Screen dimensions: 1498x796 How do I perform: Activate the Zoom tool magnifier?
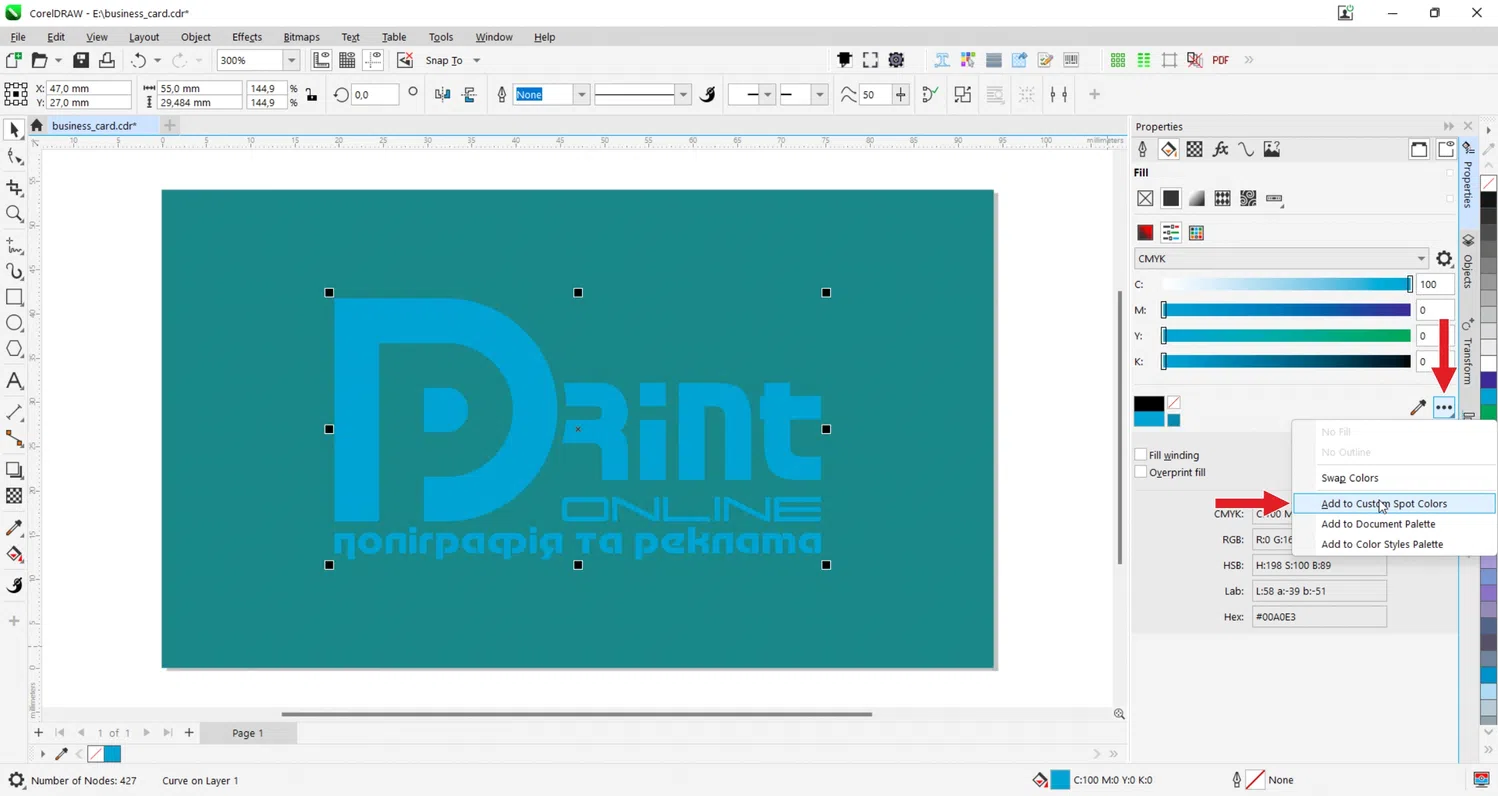pyautogui.click(x=14, y=214)
